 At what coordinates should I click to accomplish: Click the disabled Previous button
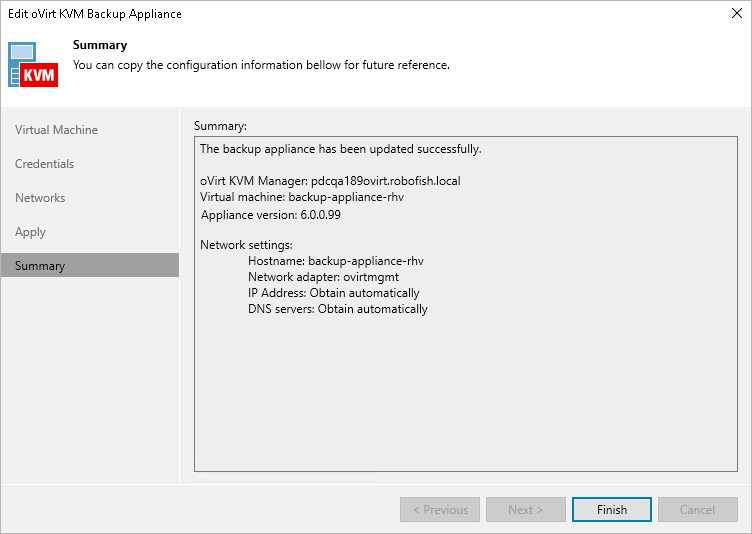tap(440, 510)
